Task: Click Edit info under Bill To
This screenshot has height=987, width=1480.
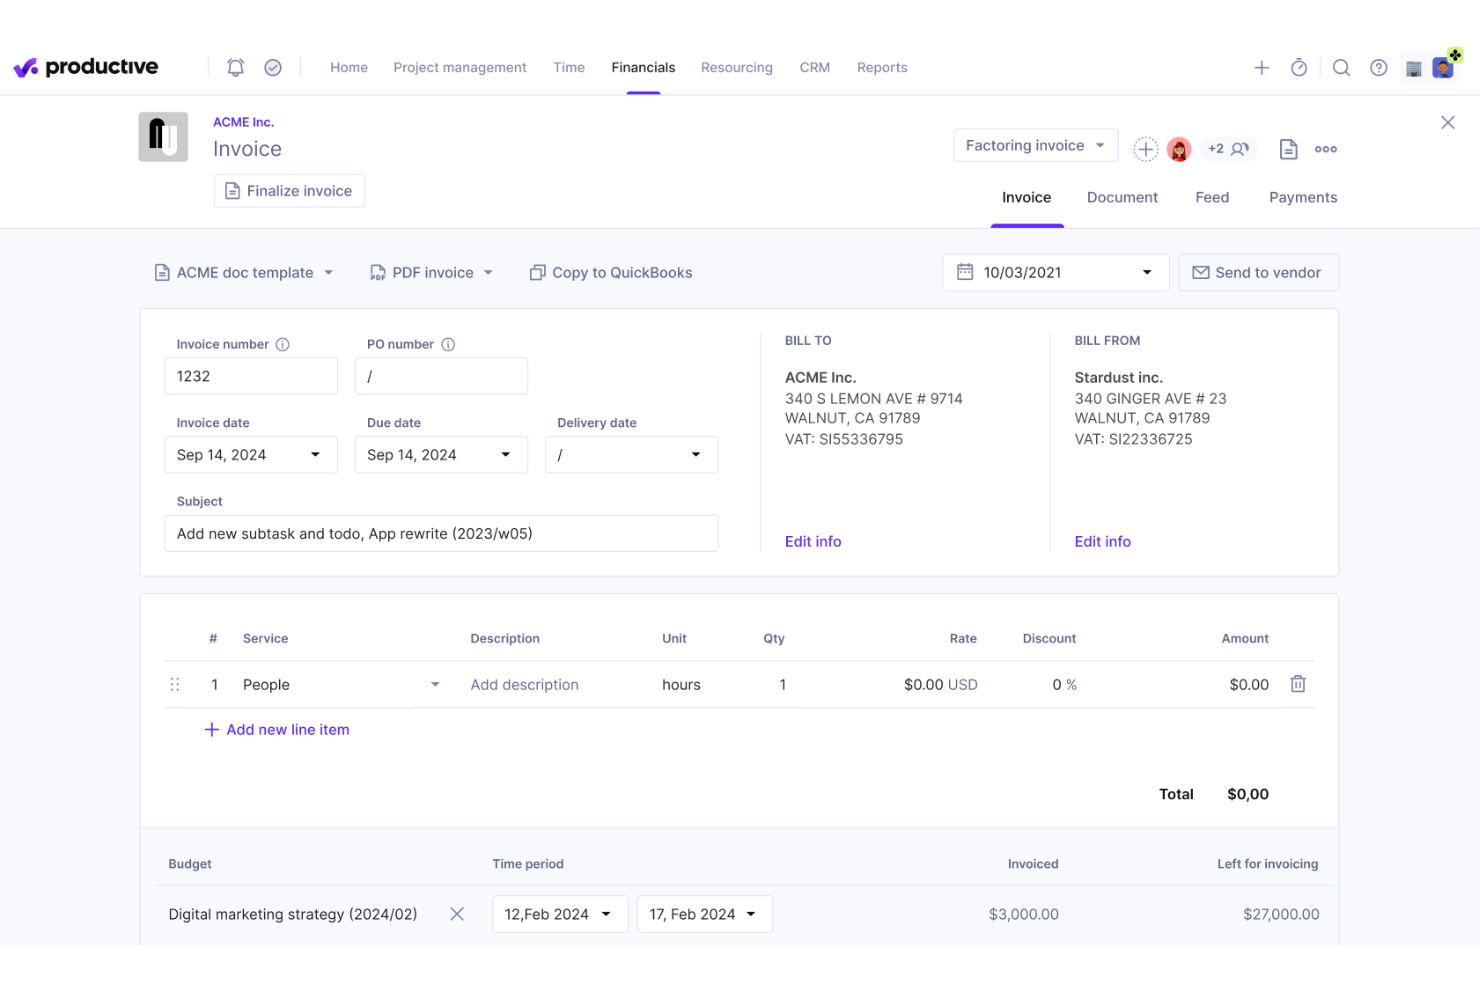Action: click(x=813, y=542)
